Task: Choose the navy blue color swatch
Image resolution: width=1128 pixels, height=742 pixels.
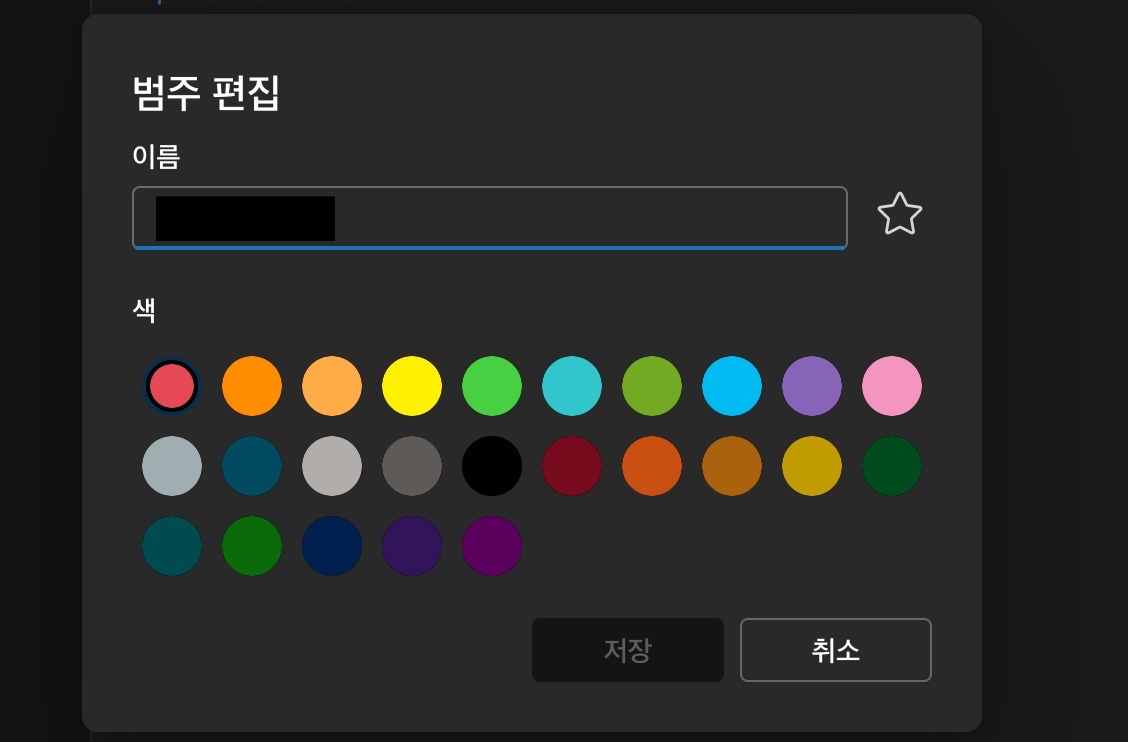Action: click(x=331, y=545)
